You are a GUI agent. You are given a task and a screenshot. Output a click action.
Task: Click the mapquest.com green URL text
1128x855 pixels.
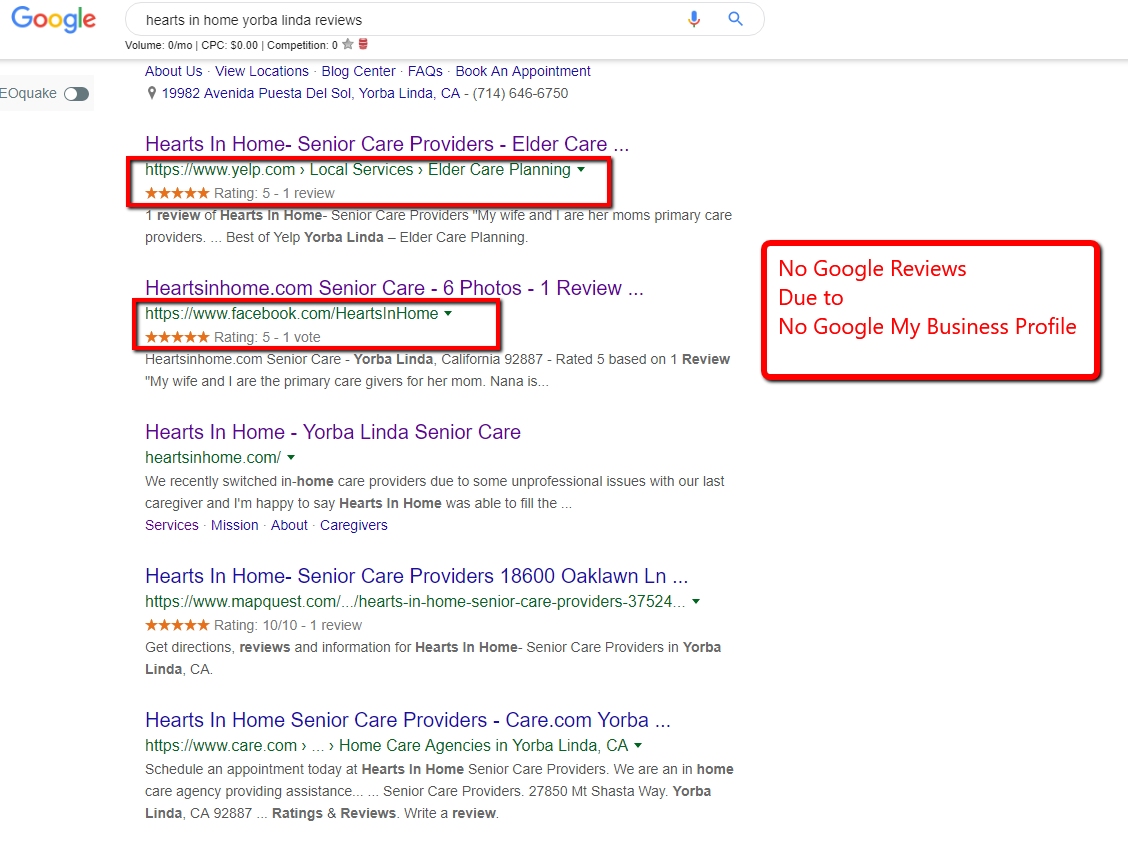coord(415,601)
